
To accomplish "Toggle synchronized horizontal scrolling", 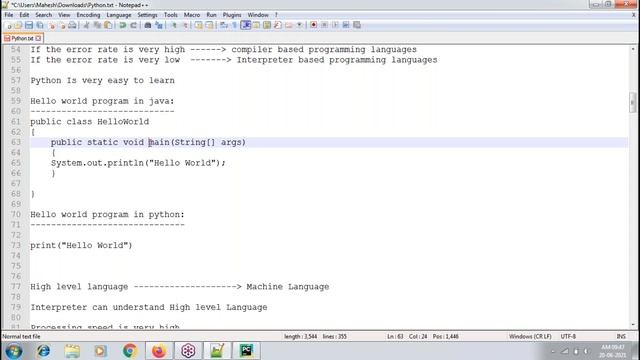I will [x=209, y=25].
